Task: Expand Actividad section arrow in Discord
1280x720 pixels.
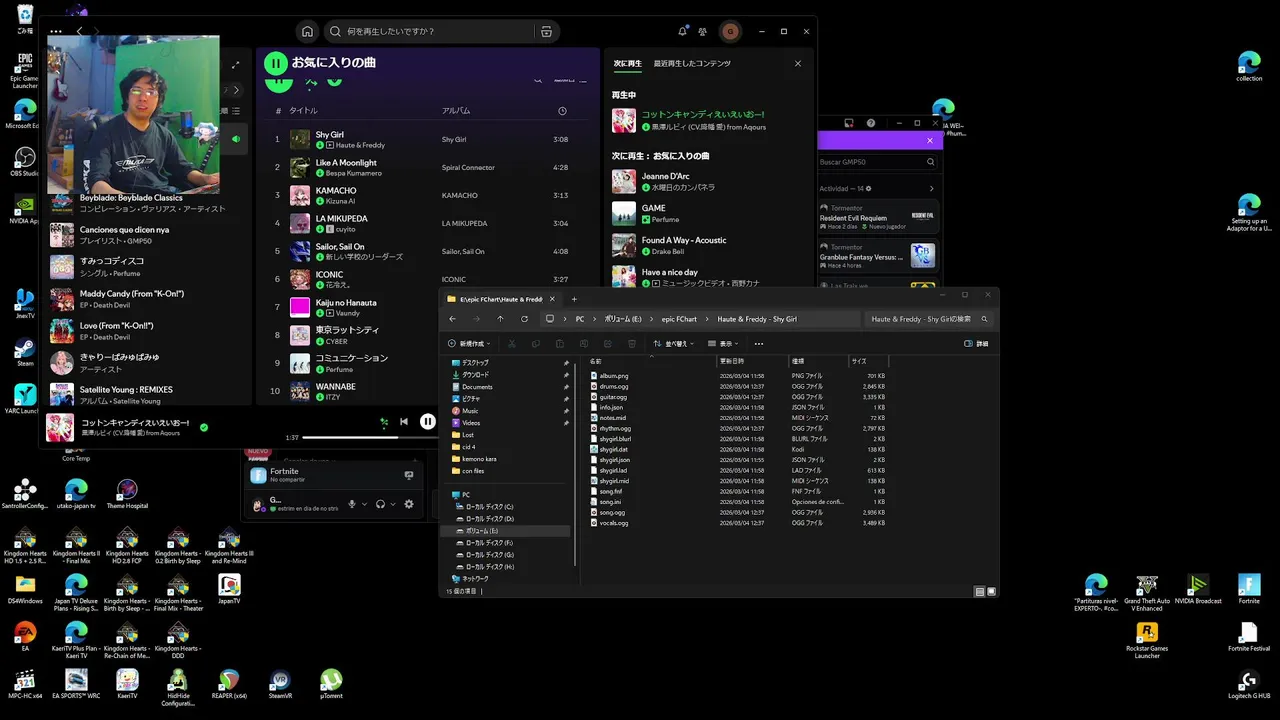Action: [931, 188]
